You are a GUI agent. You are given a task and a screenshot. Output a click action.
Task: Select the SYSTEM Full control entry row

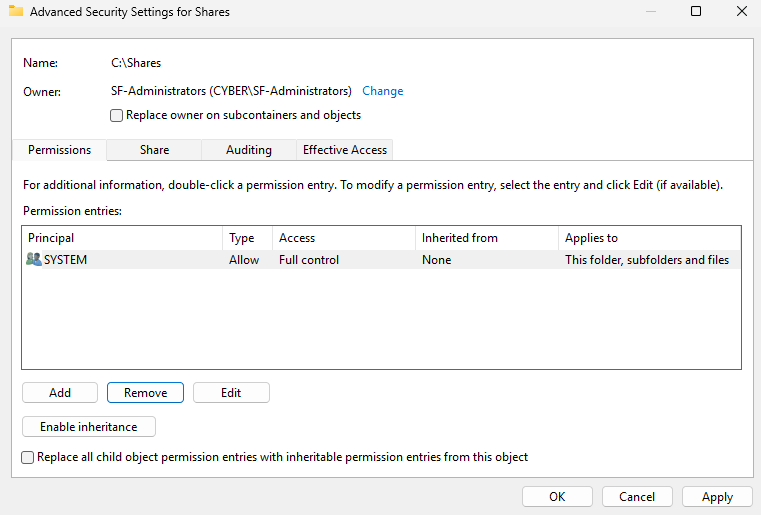pyautogui.click(x=380, y=260)
